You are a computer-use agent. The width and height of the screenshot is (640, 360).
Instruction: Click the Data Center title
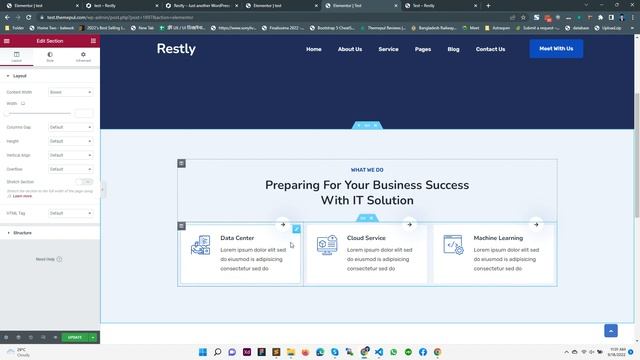[x=237, y=238]
